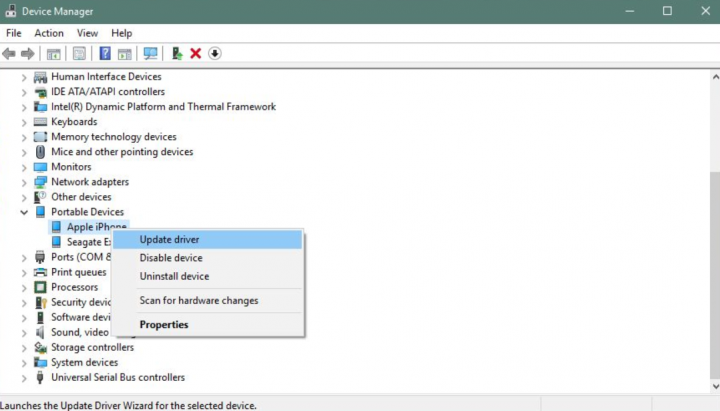
Task: Click the circled down-arrow toolbar icon
Action: tap(214, 53)
